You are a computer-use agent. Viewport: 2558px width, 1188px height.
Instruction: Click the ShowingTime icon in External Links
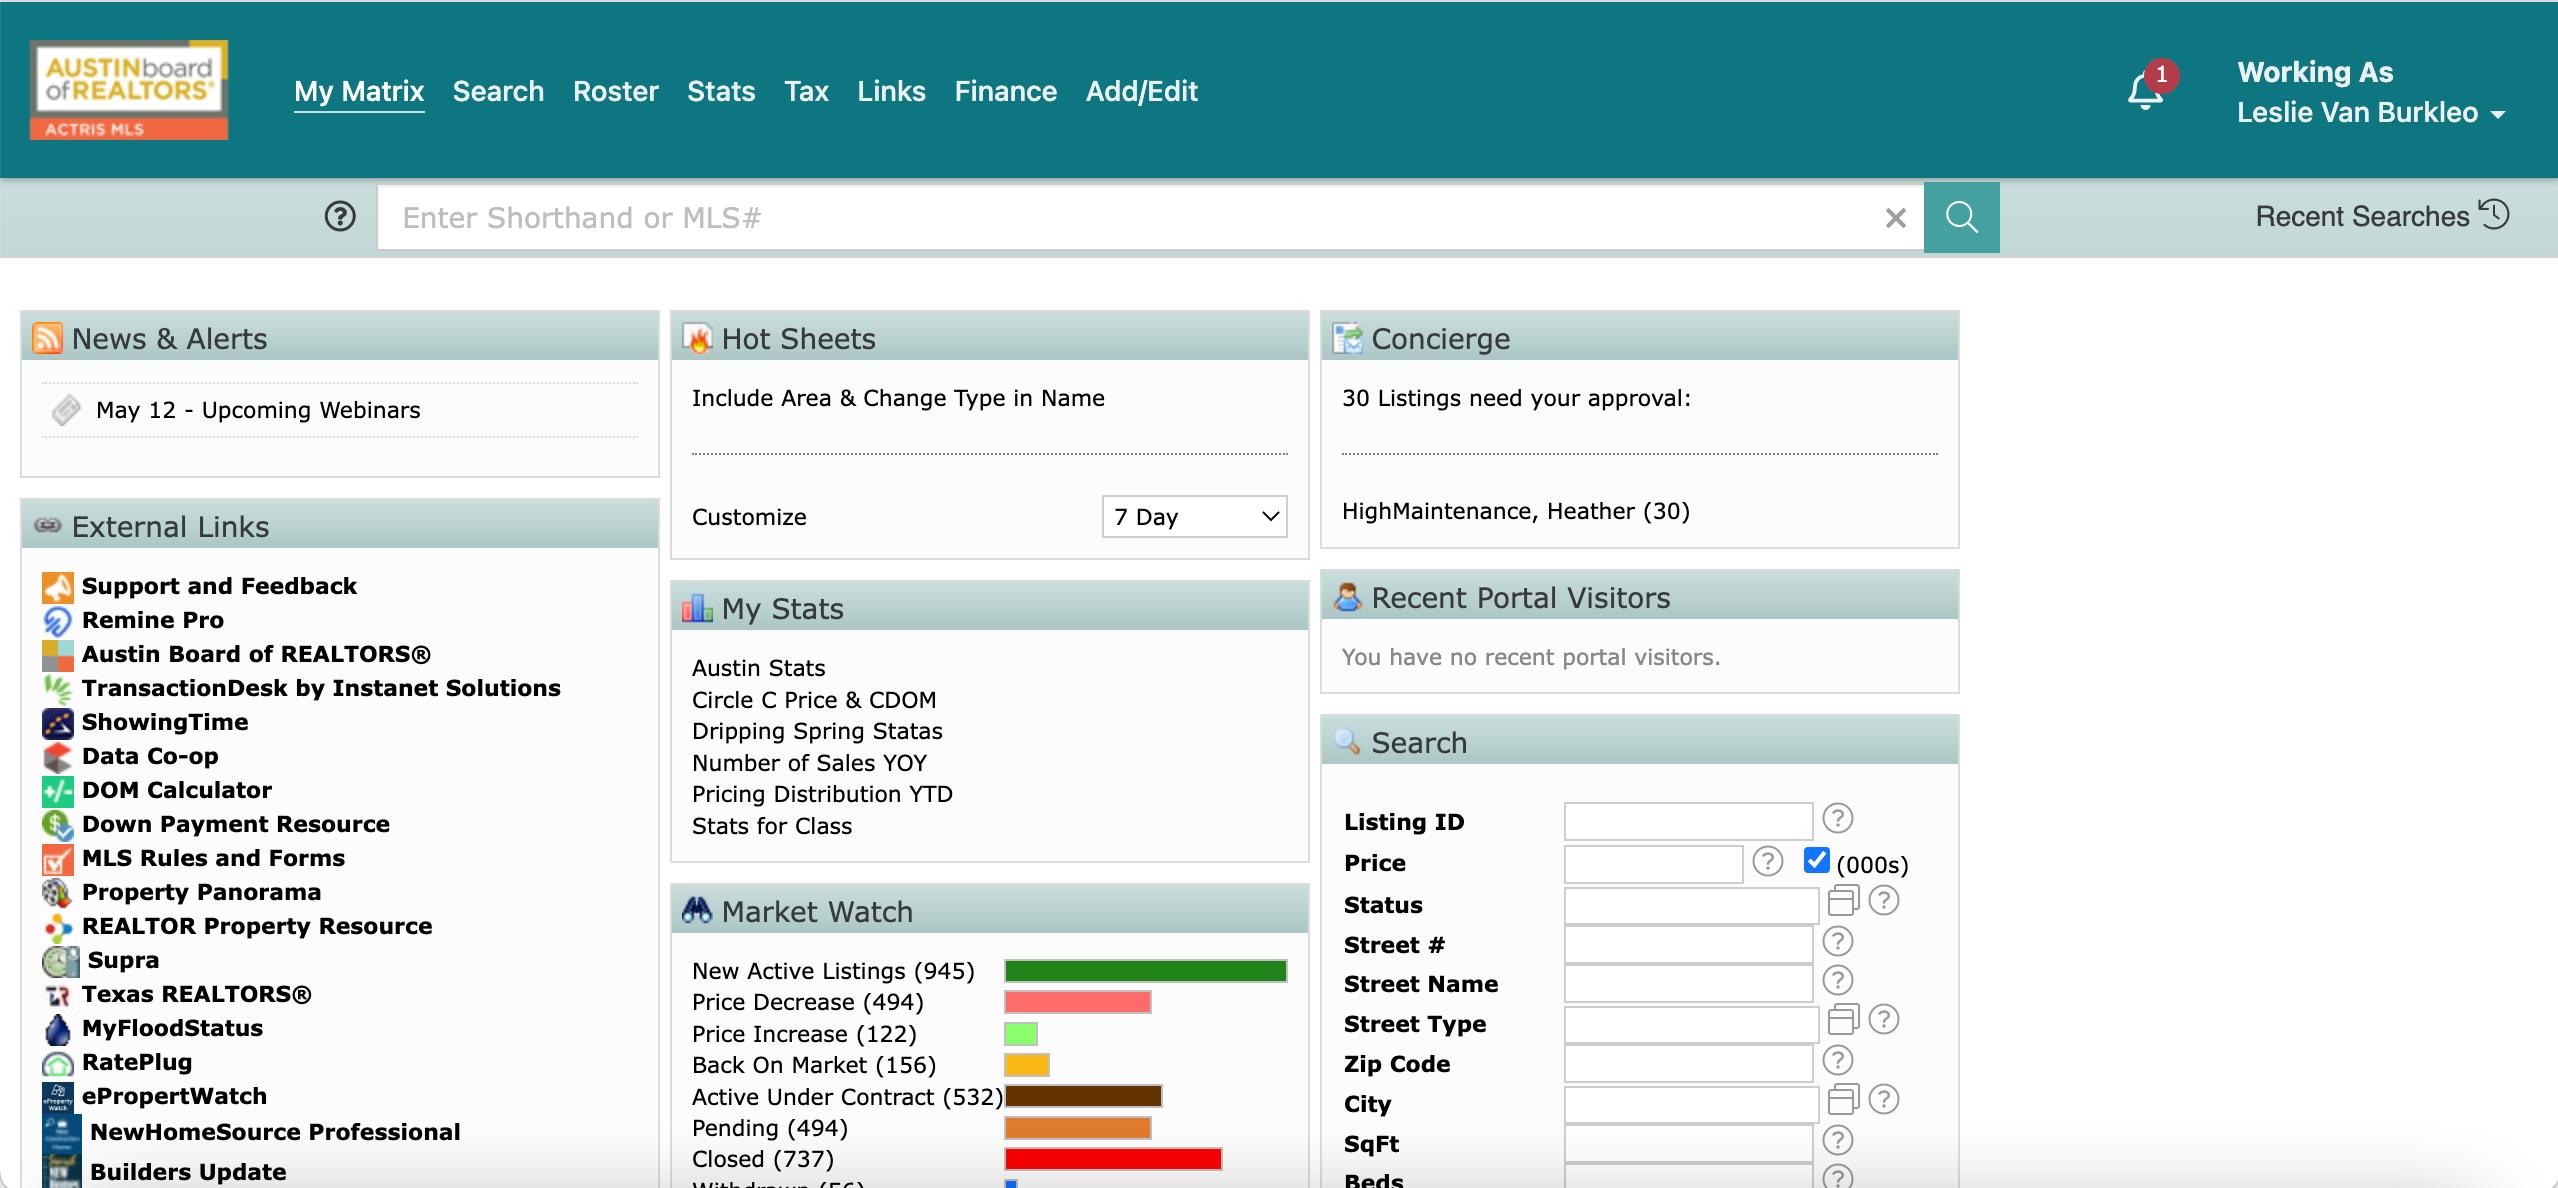click(x=57, y=723)
